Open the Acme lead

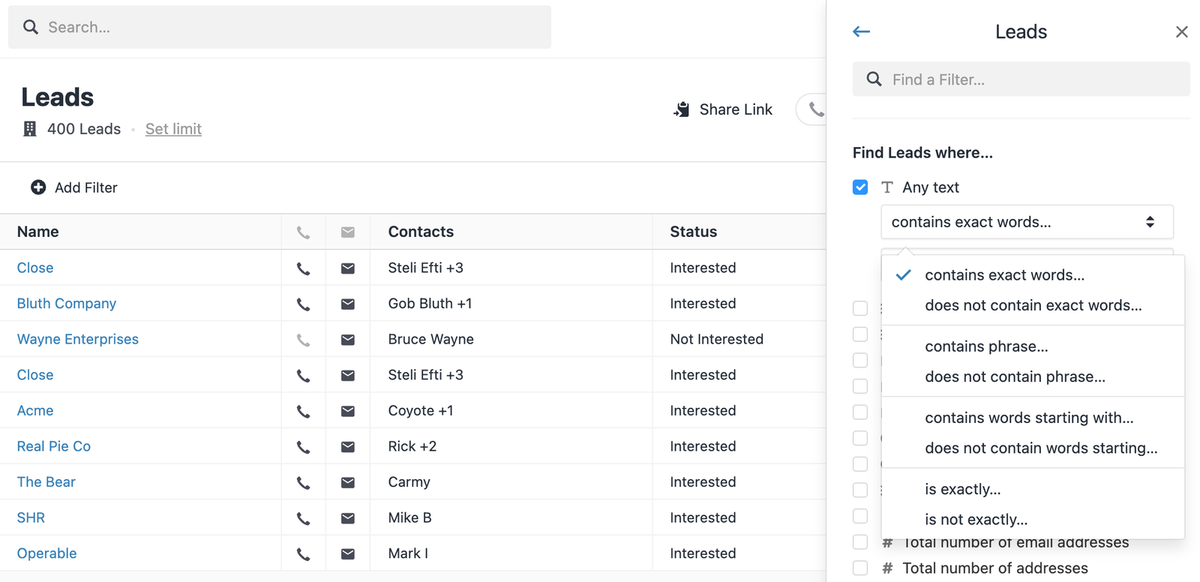pyautogui.click(x=35, y=411)
